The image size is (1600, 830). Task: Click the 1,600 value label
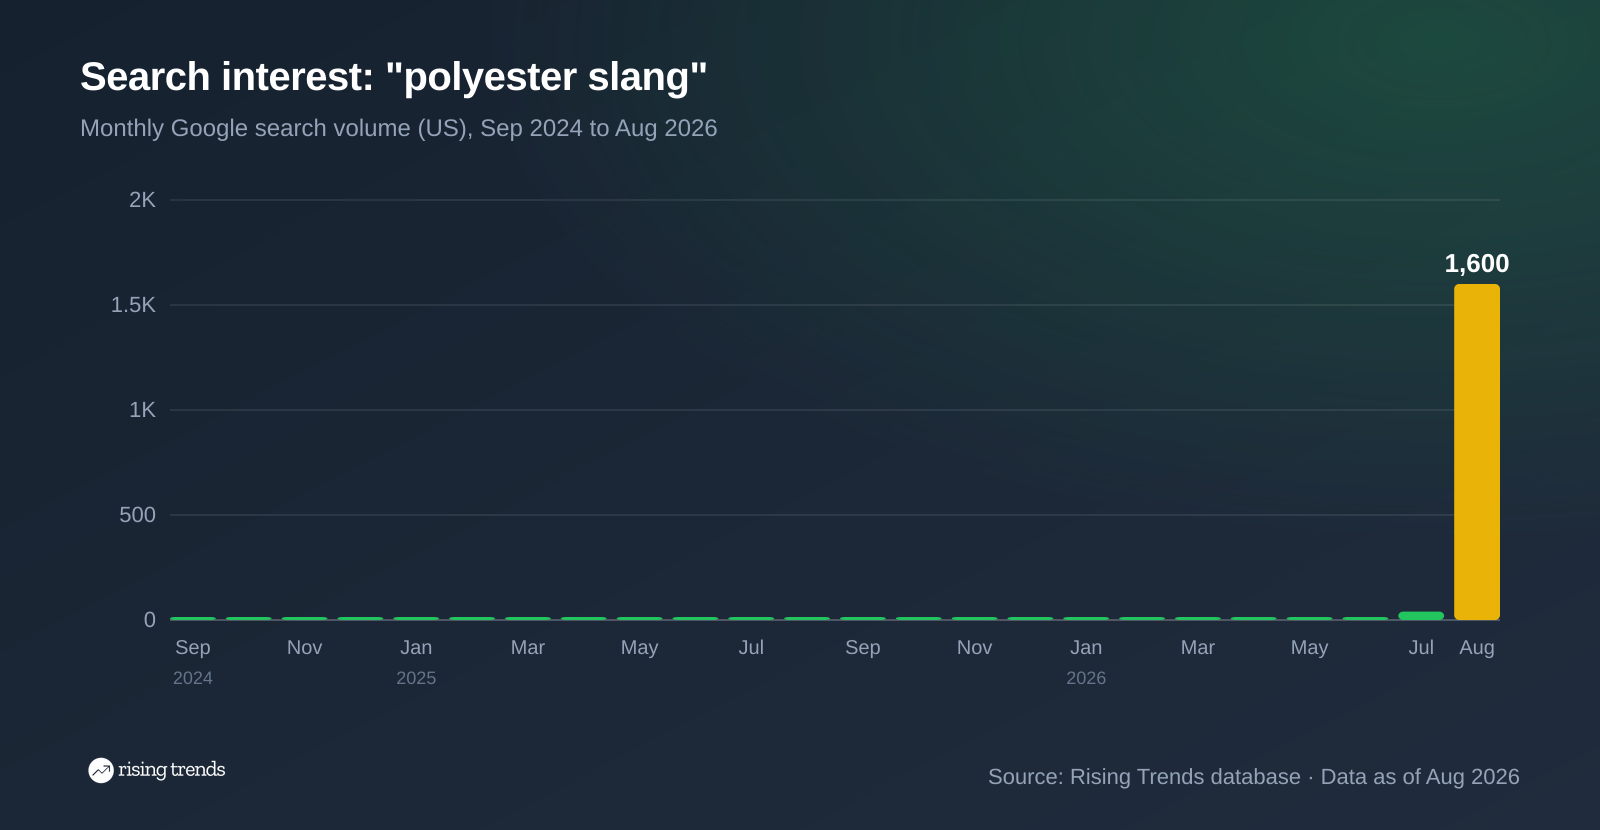[1476, 264]
